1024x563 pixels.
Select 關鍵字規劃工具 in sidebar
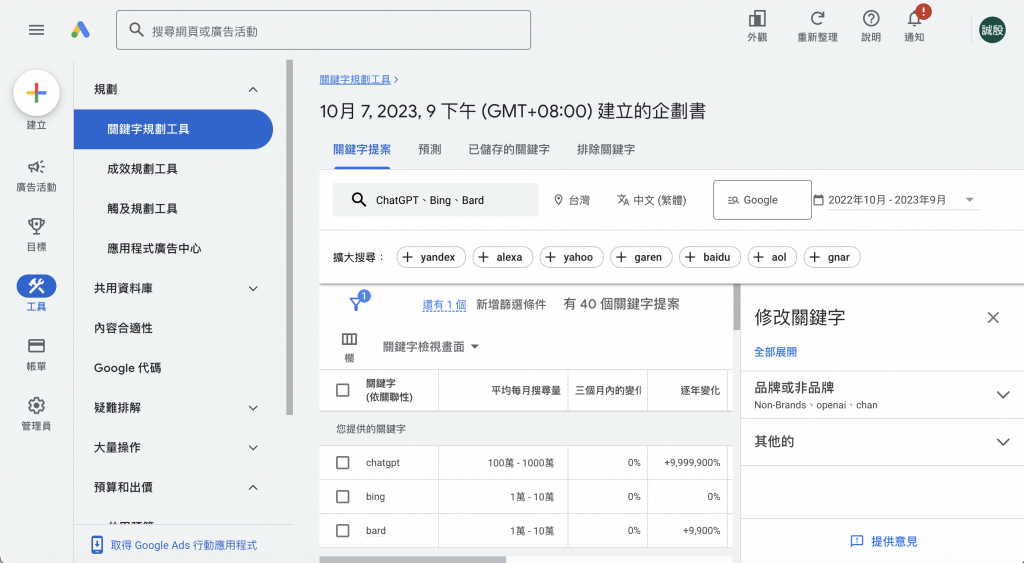[x=173, y=129]
